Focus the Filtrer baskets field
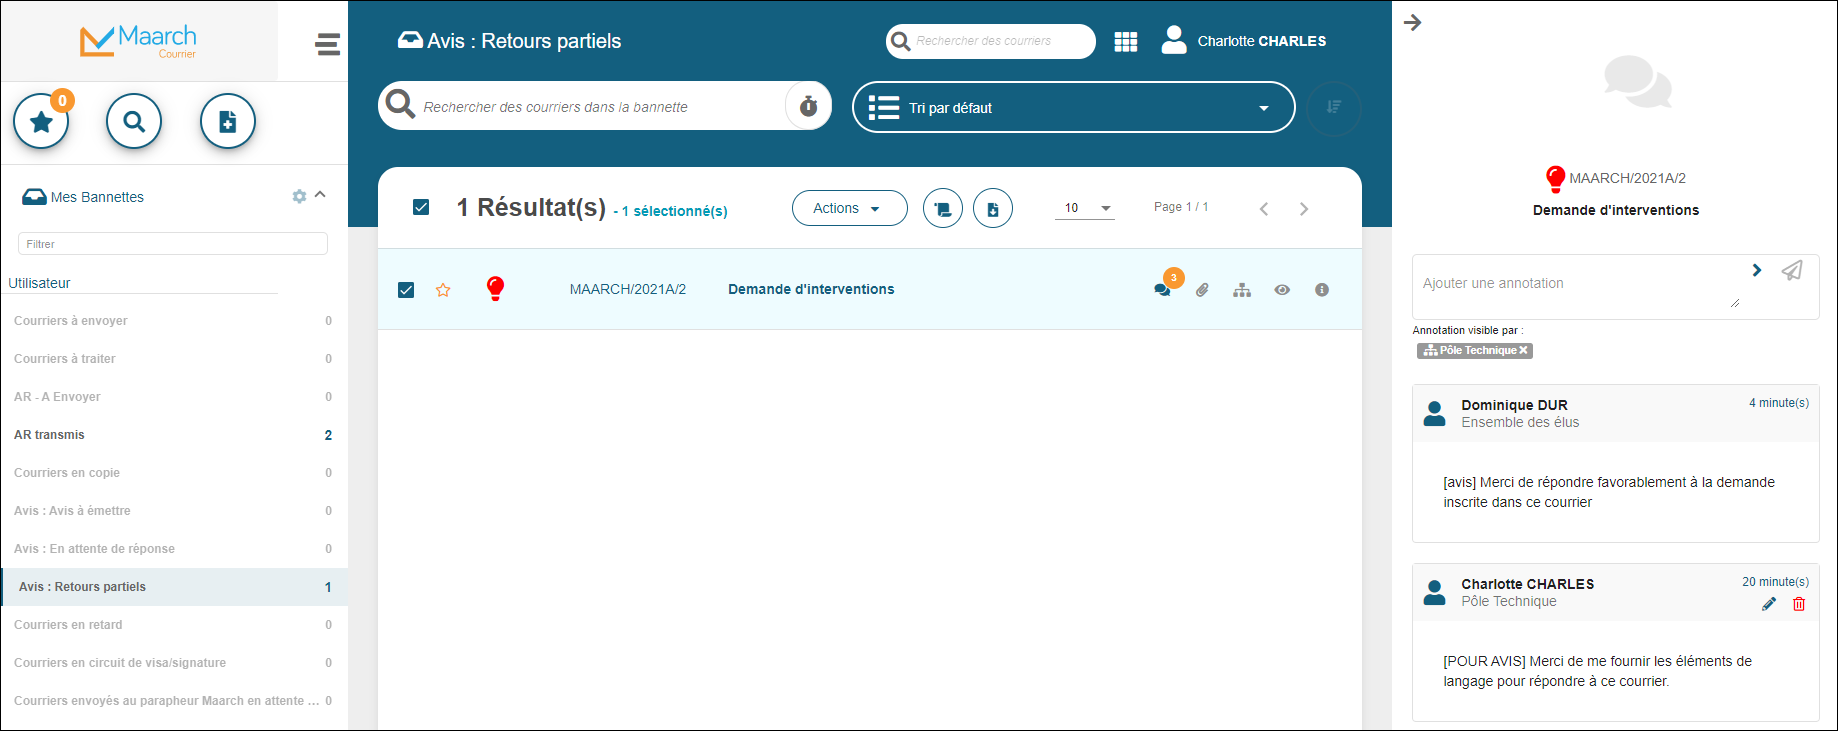The image size is (1838, 731). coord(173,244)
